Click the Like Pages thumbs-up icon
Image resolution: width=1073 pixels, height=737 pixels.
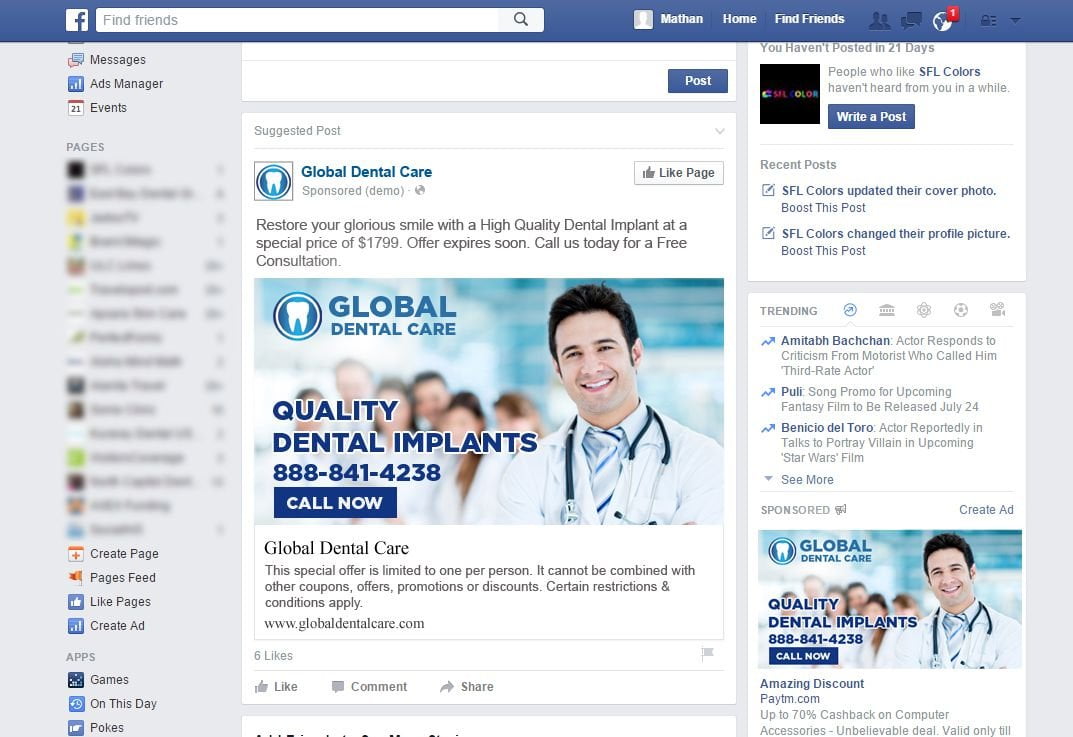coord(75,602)
